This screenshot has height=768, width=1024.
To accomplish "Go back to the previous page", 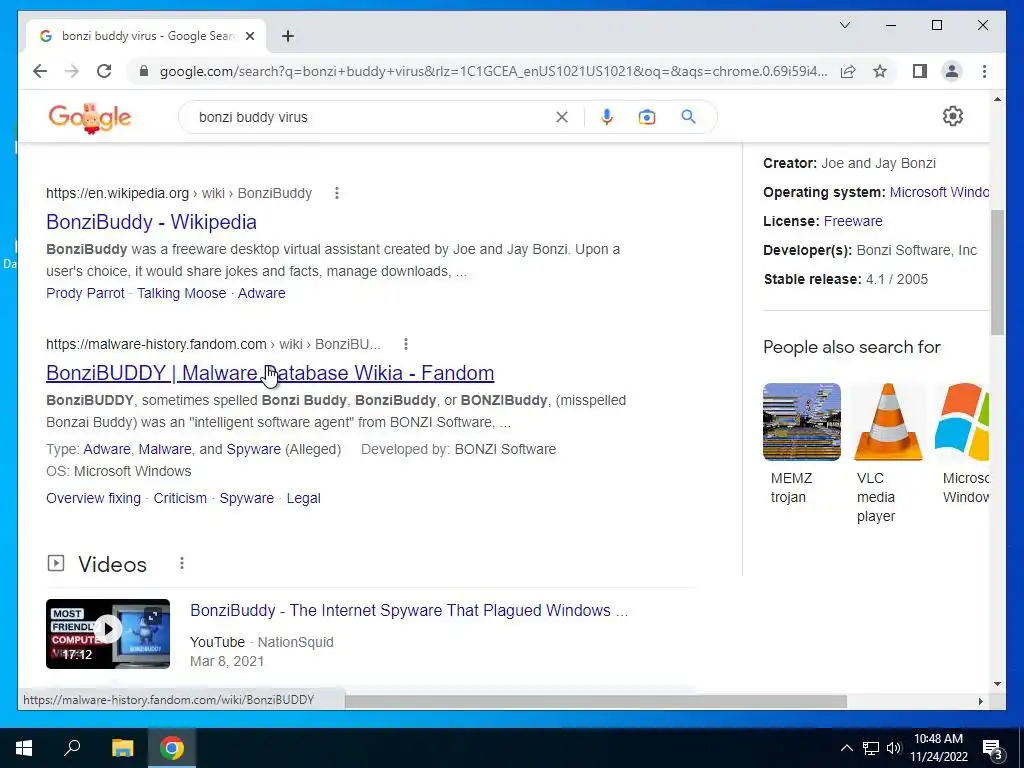I will (40, 71).
